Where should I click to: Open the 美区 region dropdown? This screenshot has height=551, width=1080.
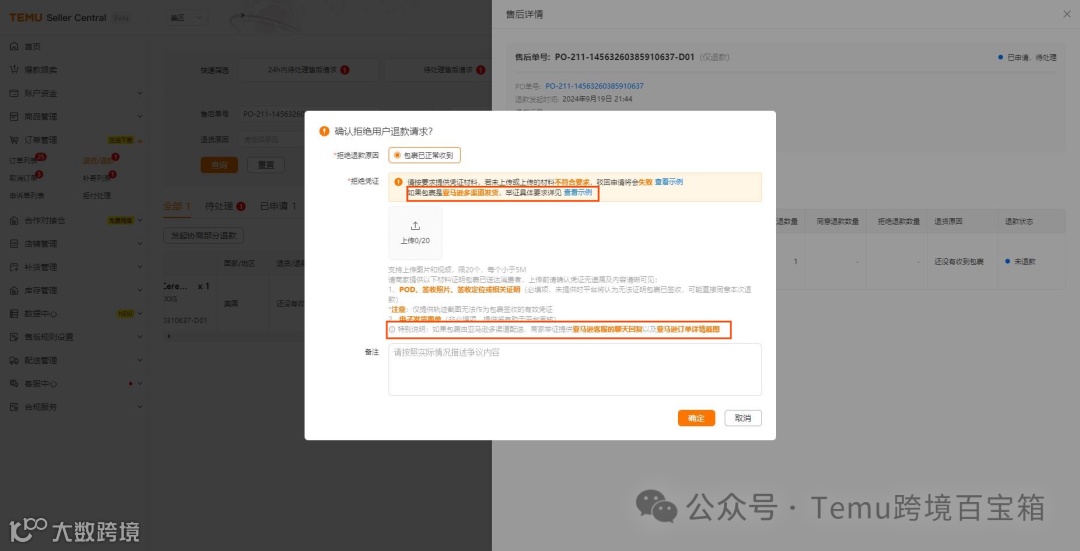(x=187, y=18)
